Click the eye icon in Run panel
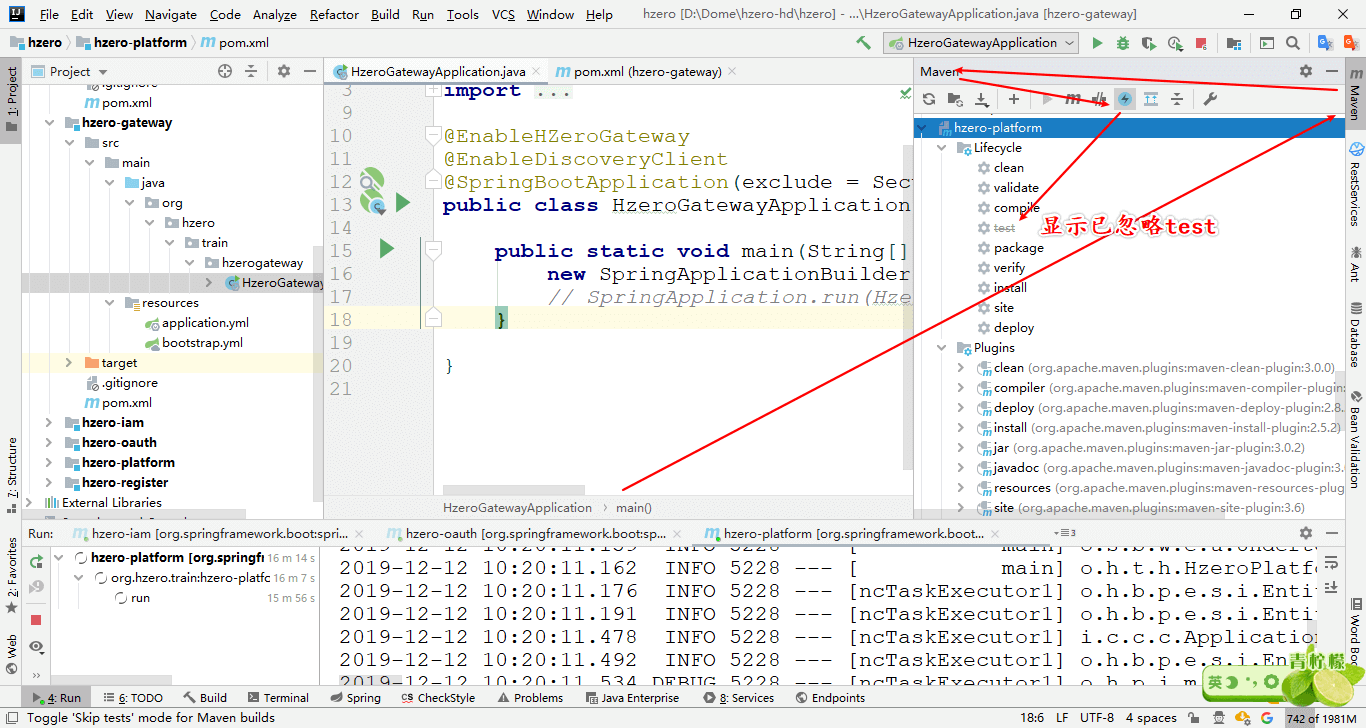The image size is (1366, 728). [36, 647]
